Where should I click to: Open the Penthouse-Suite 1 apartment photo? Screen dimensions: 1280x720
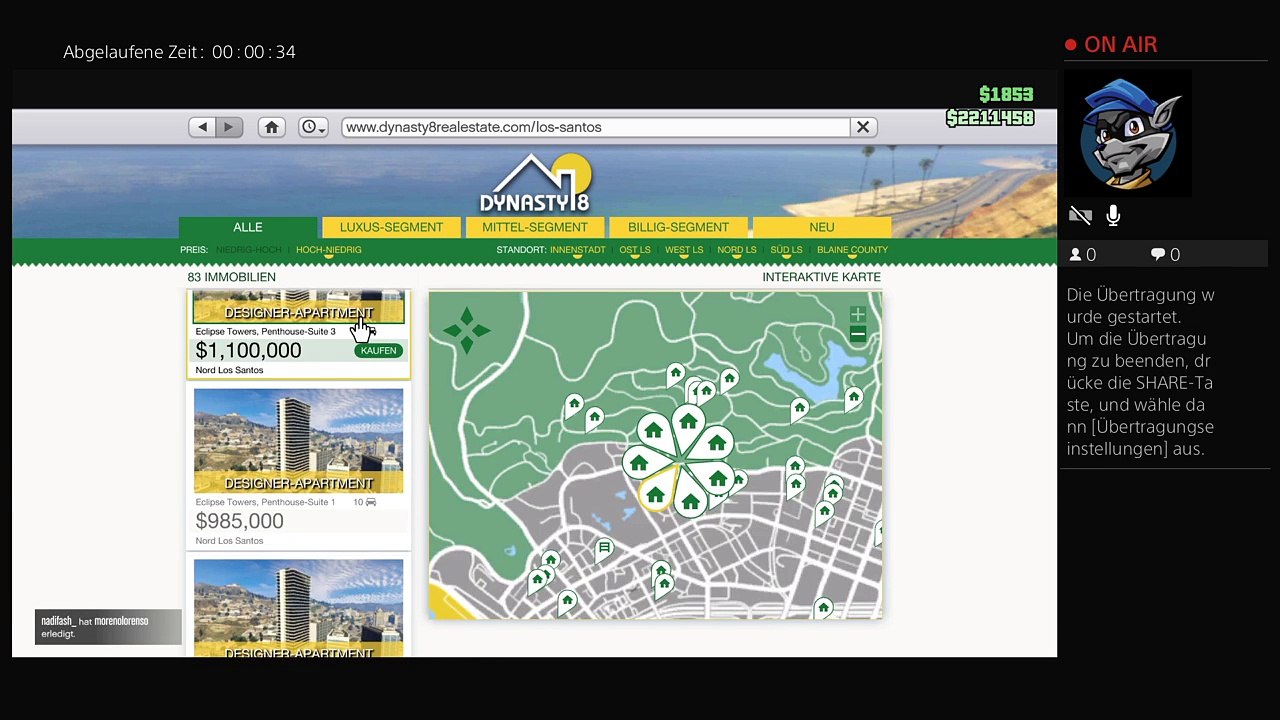click(x=298, y=440)
